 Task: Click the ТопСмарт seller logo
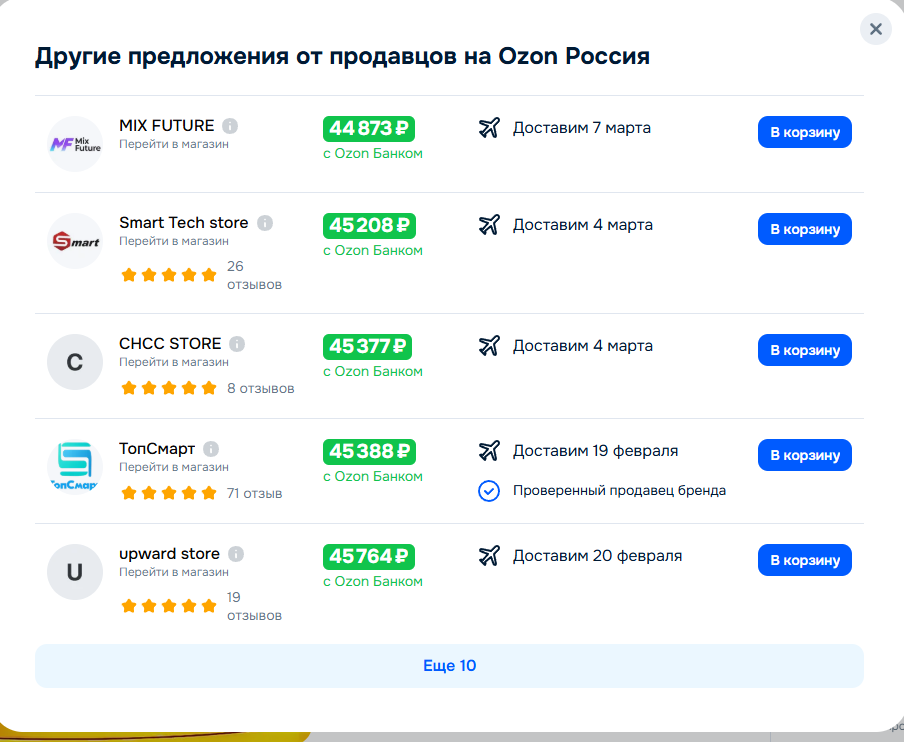click(x=75, y=467)
